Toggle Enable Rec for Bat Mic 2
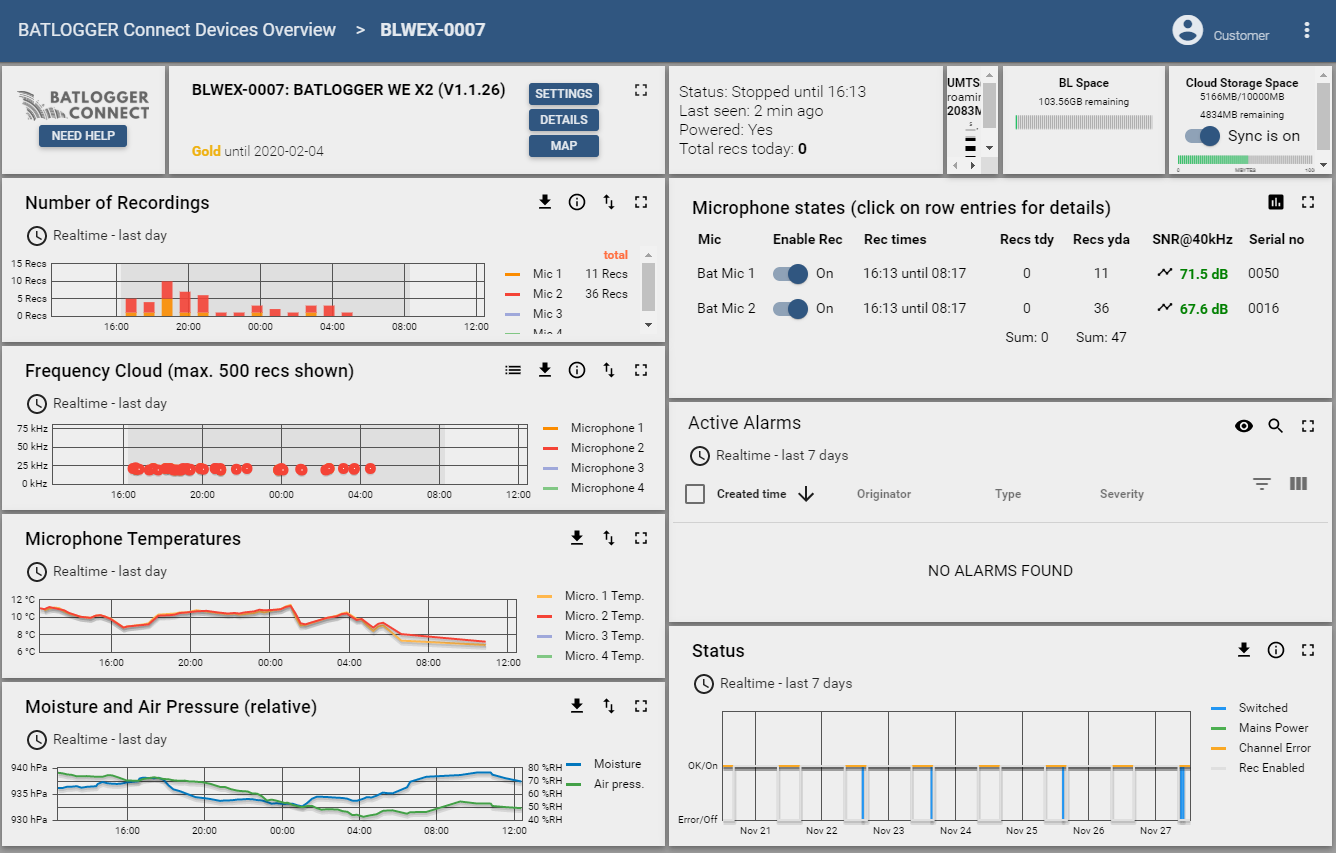The height and width of the screenshot is (853, 1336). pos(791,308)
